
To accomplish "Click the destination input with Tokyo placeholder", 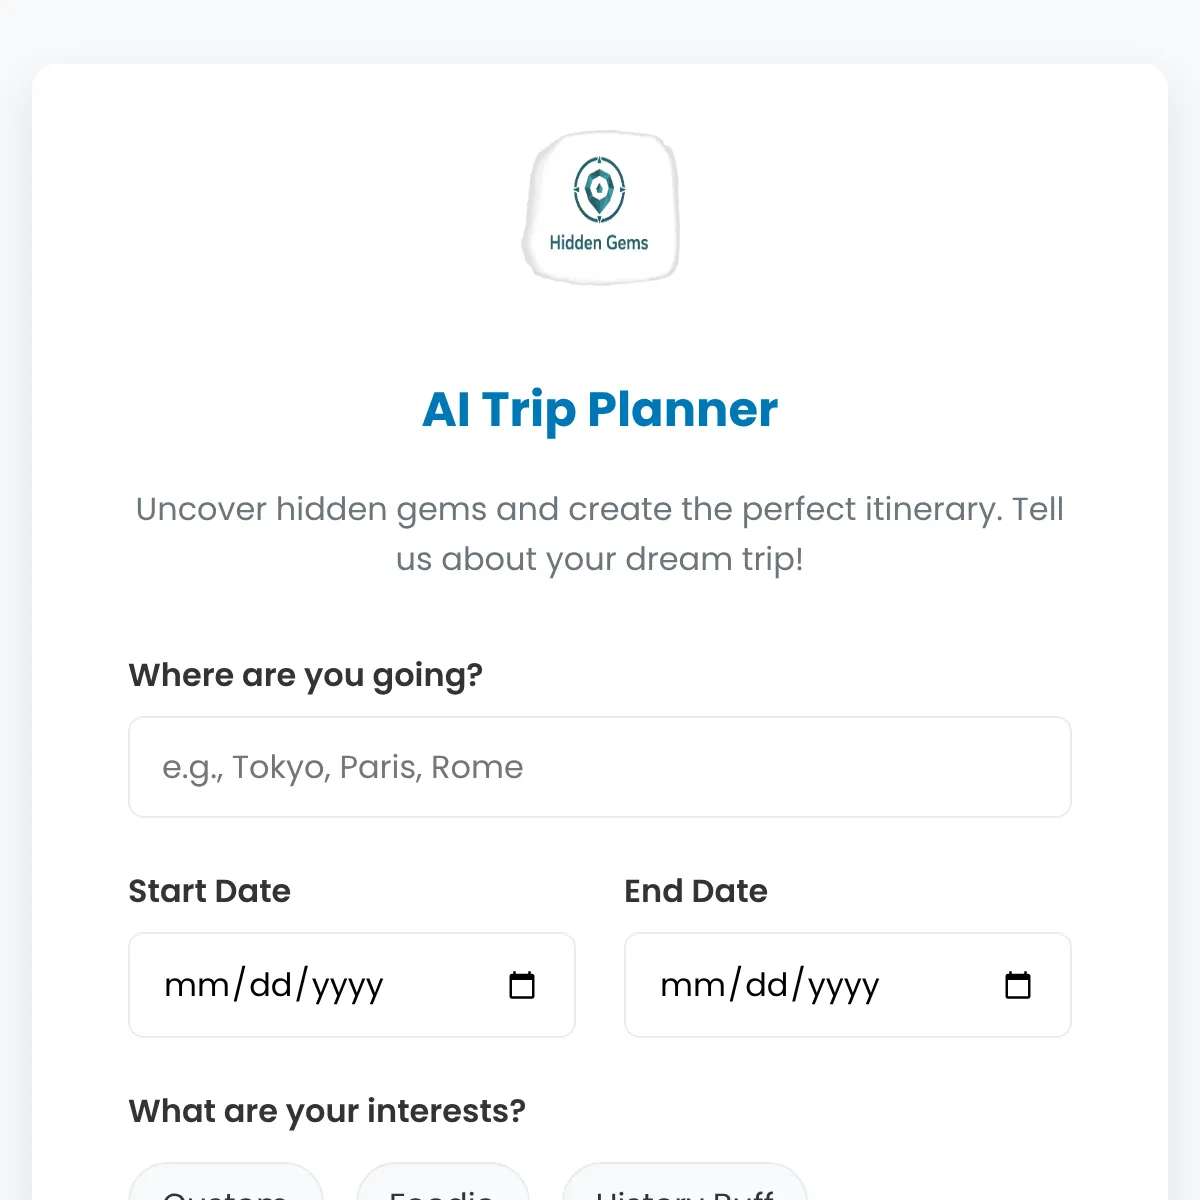I will [x=600, y=767].
